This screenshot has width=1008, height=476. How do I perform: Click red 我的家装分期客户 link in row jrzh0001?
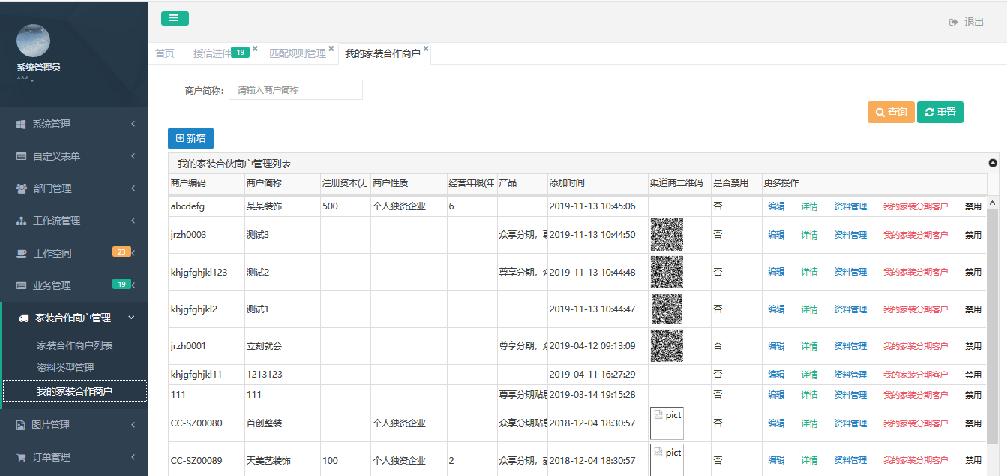(916, 346)
